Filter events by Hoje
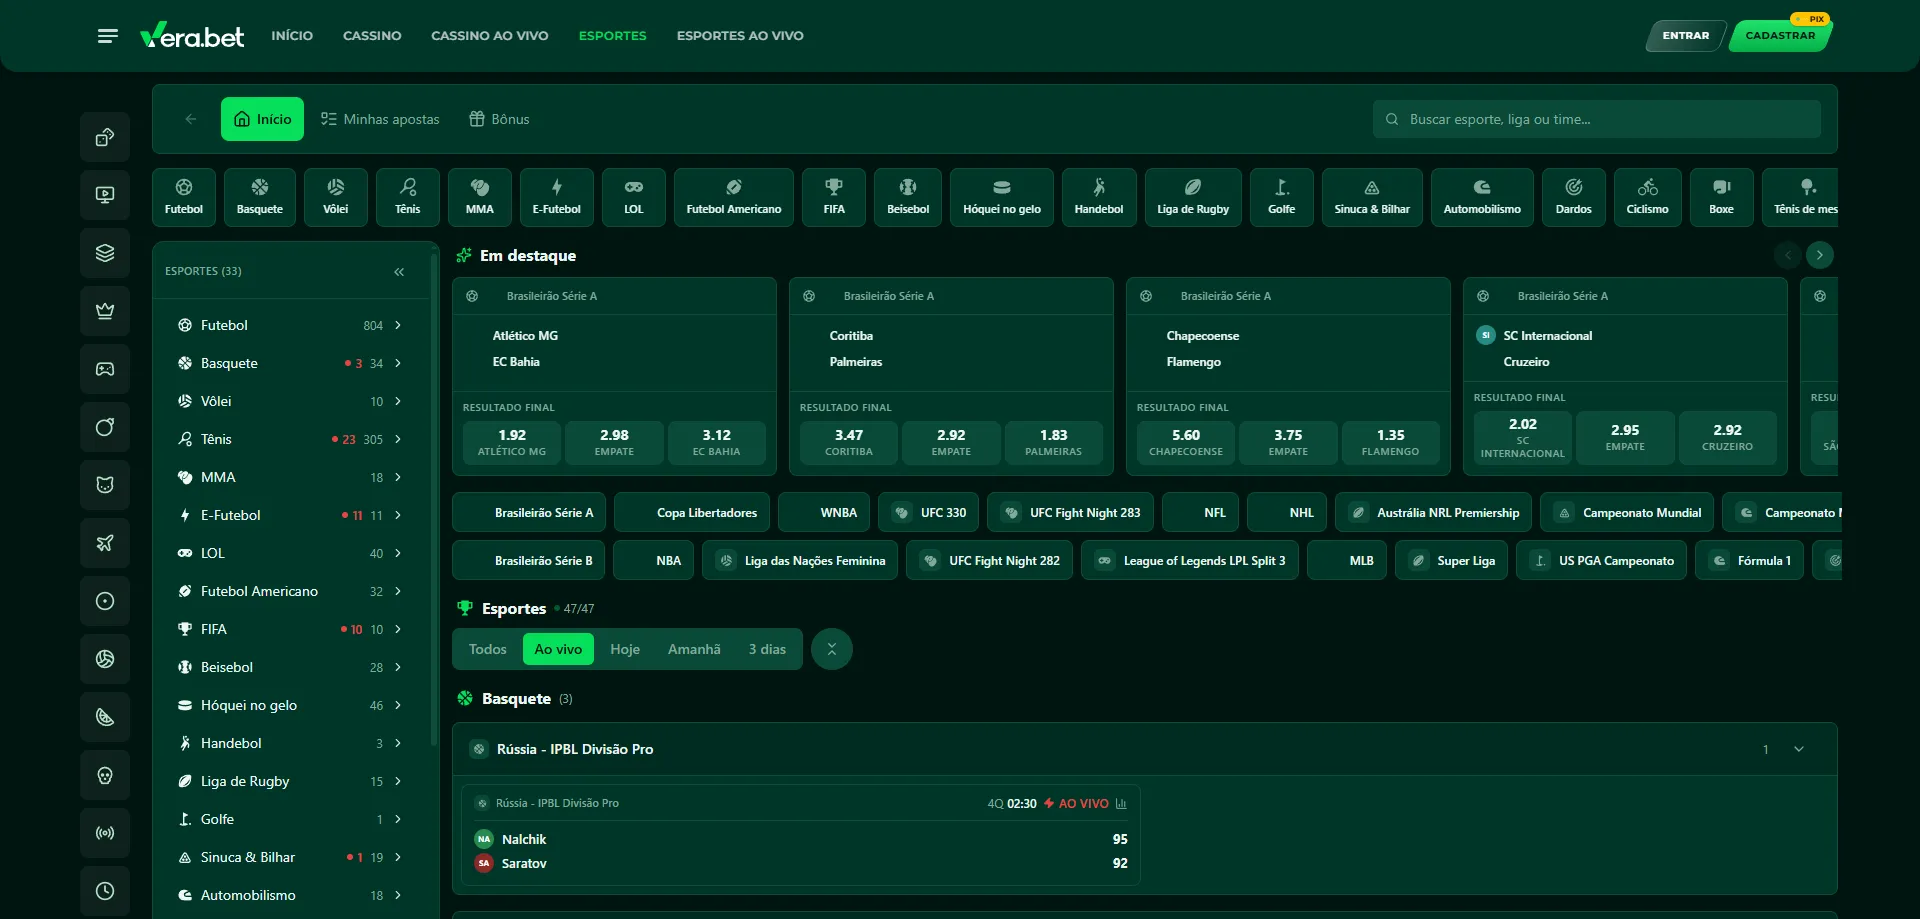The height and width of the screenshot is (919, 1920). click(625, 649)
